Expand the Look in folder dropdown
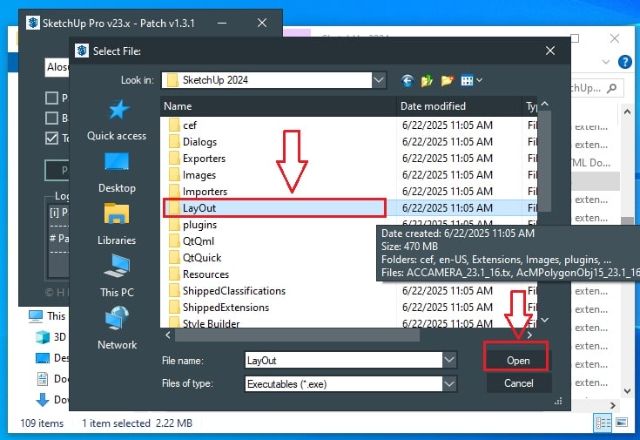The height and width of the screenshot is (440, 640). [x=378, y=80]
